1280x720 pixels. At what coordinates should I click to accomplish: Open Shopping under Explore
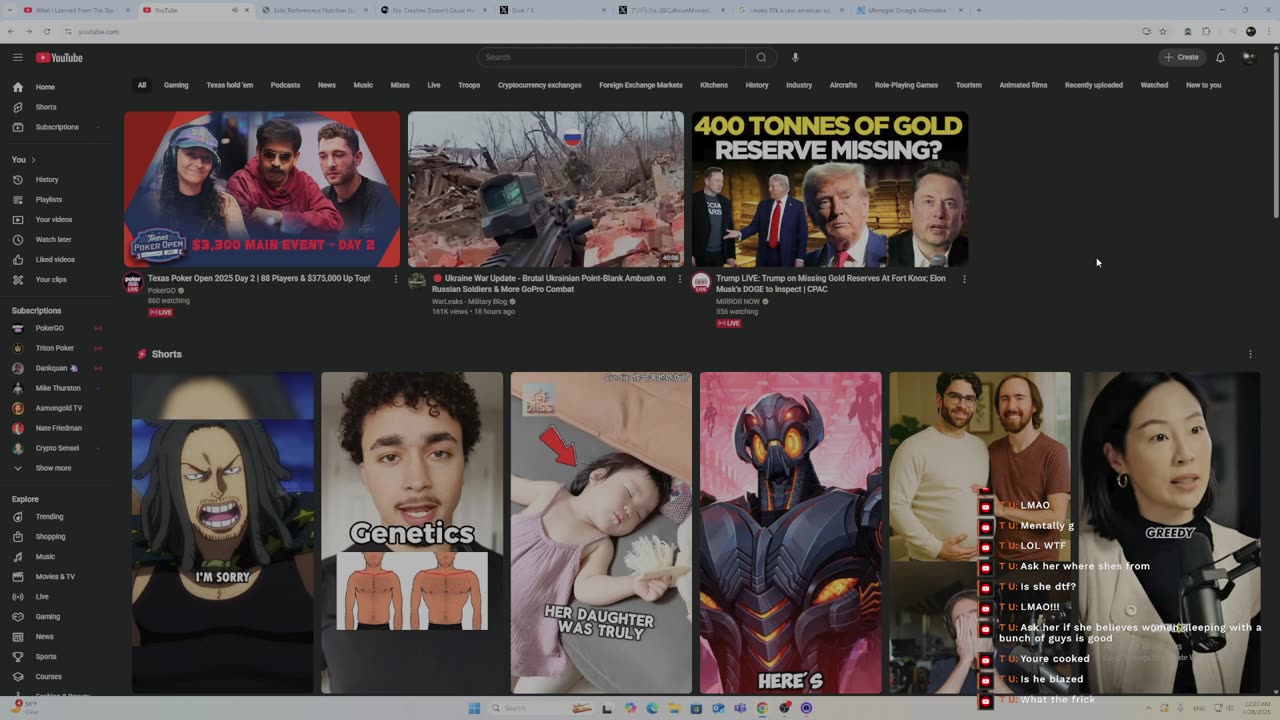pyautogui.click(x=50, y=536)
